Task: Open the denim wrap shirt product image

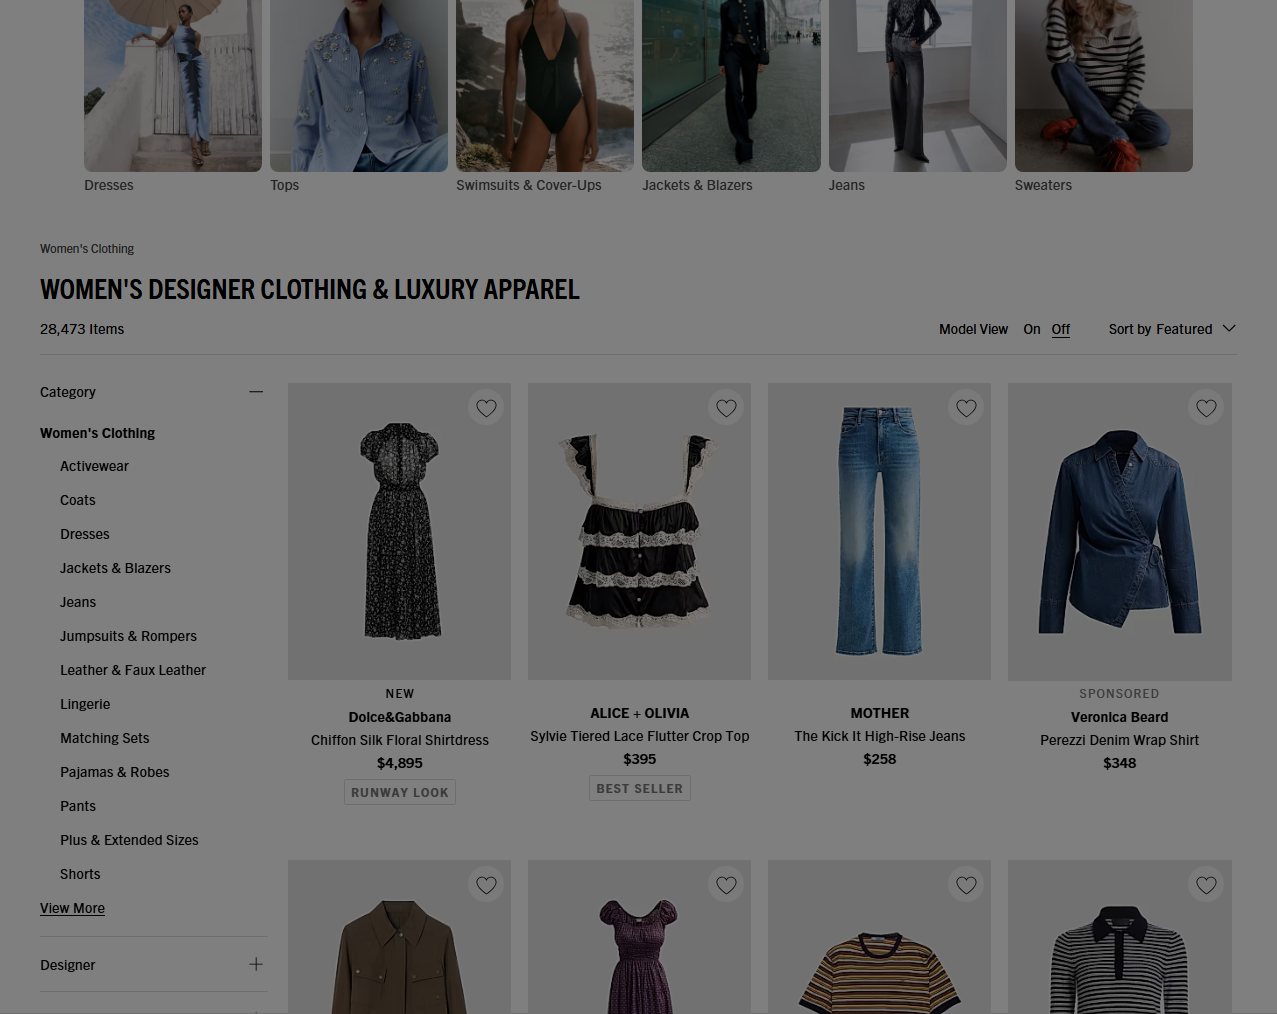Action: coord(1120,532)
